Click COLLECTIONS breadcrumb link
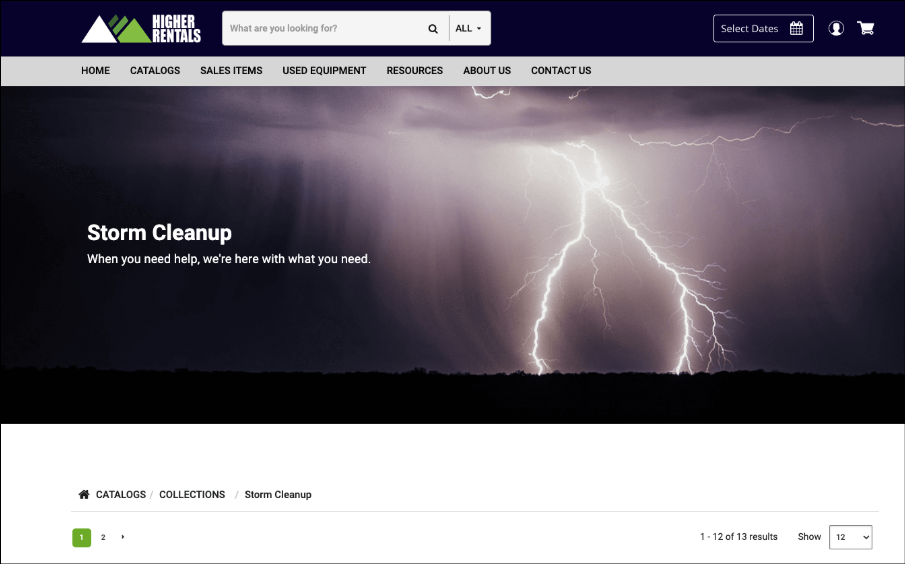Screen dimensions: 905x564 [192, 495]
